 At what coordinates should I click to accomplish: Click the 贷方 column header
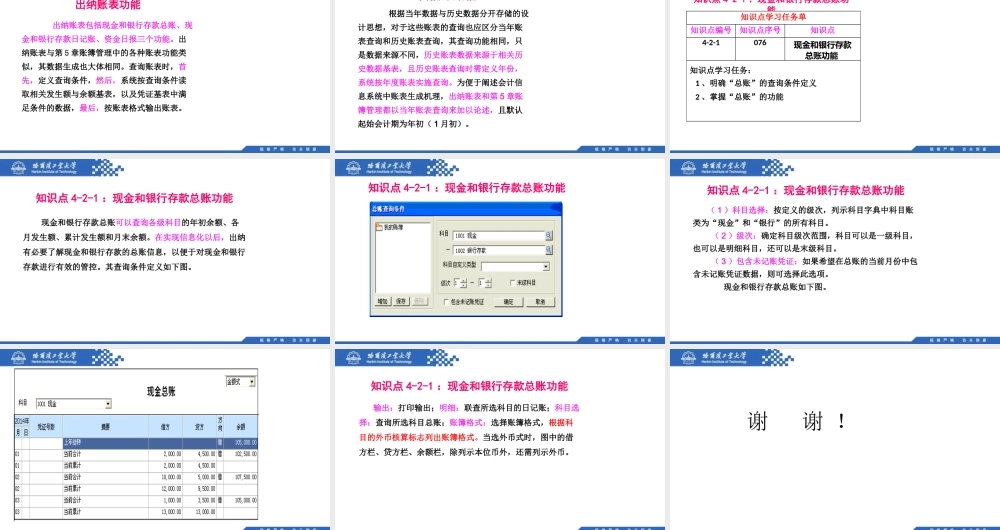pos(200,427)
